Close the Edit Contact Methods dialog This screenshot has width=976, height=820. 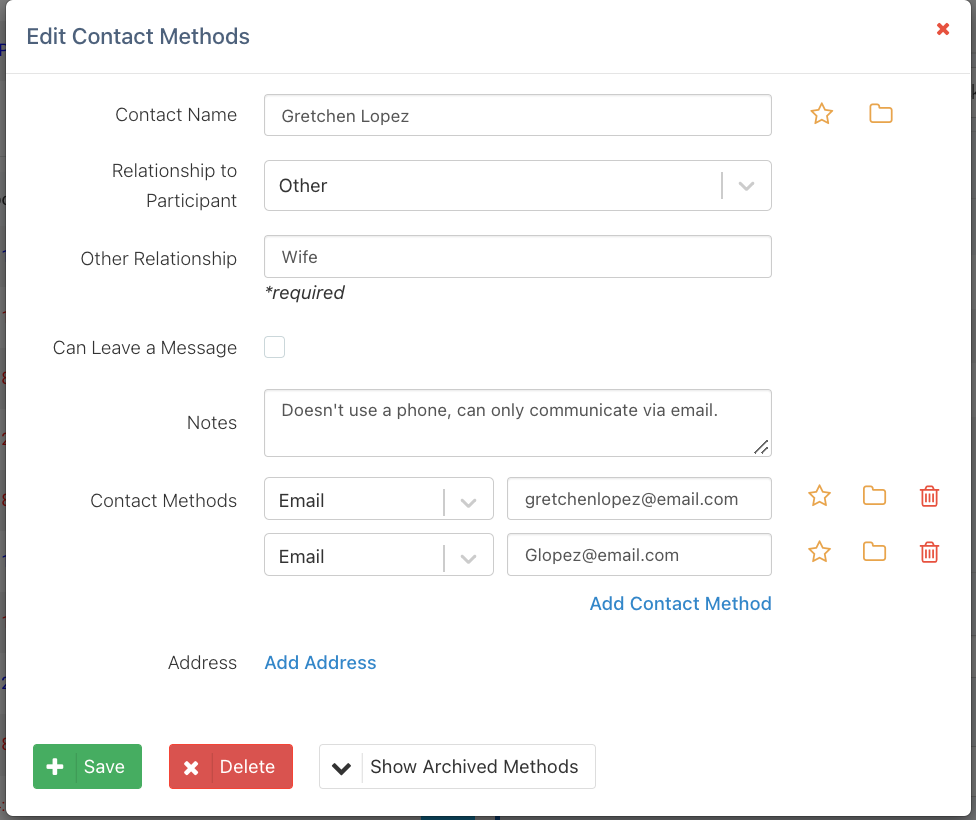coord(942,29)
